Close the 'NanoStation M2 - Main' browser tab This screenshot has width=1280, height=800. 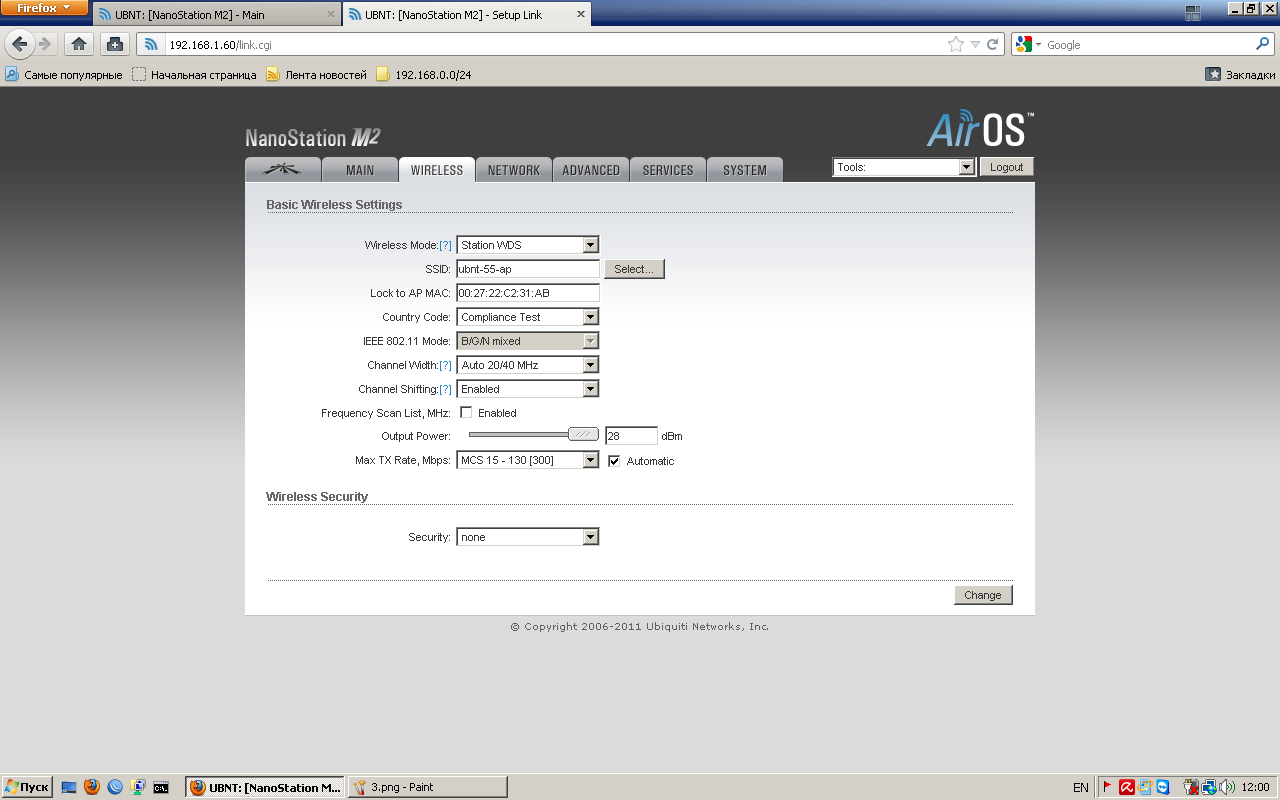331,15
